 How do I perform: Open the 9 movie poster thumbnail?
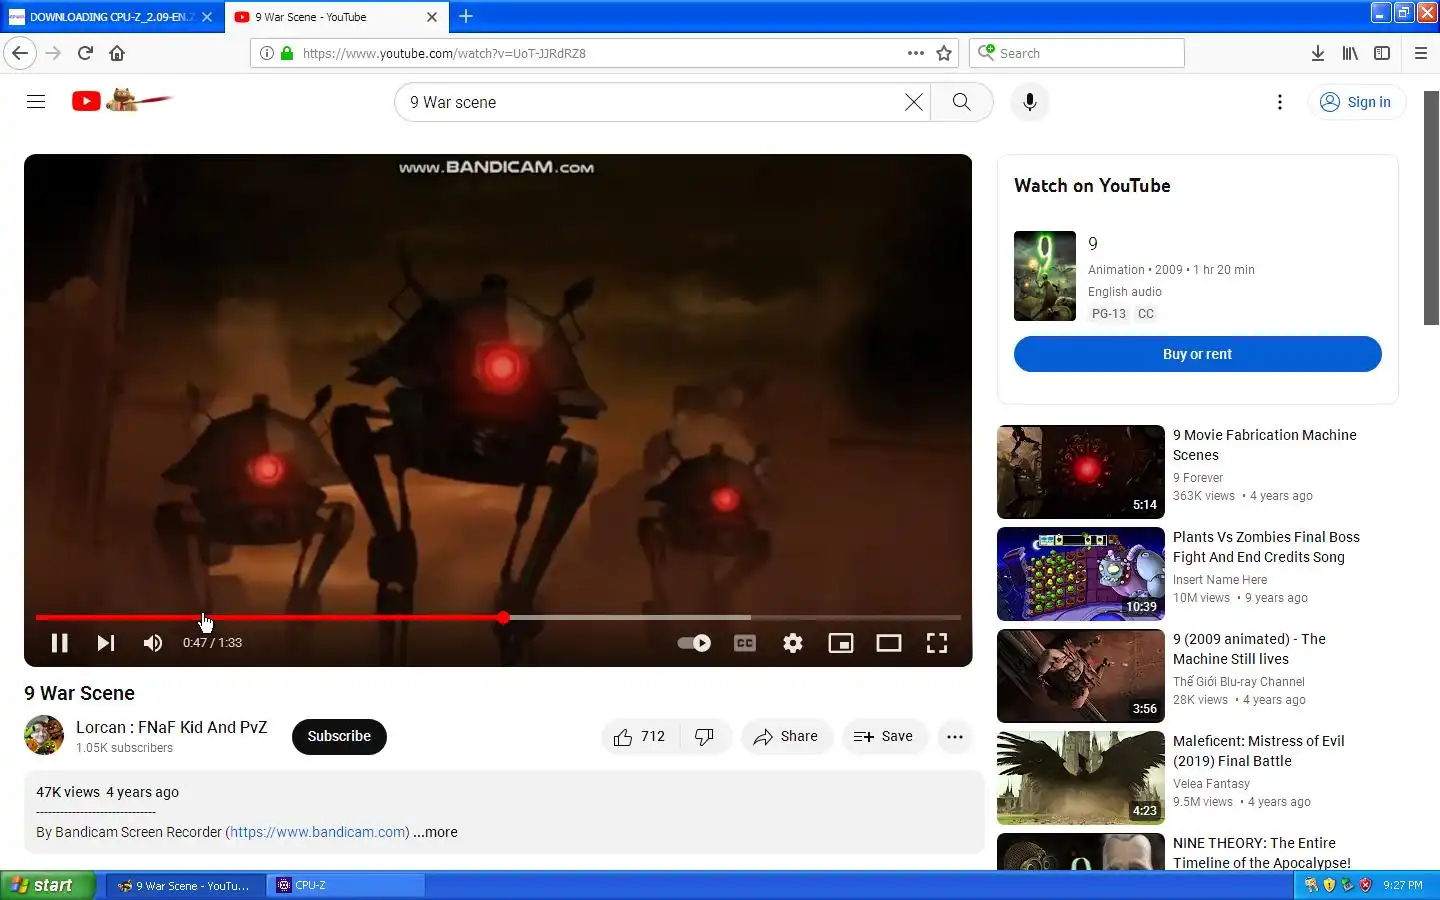click(x=1045, y=276)
